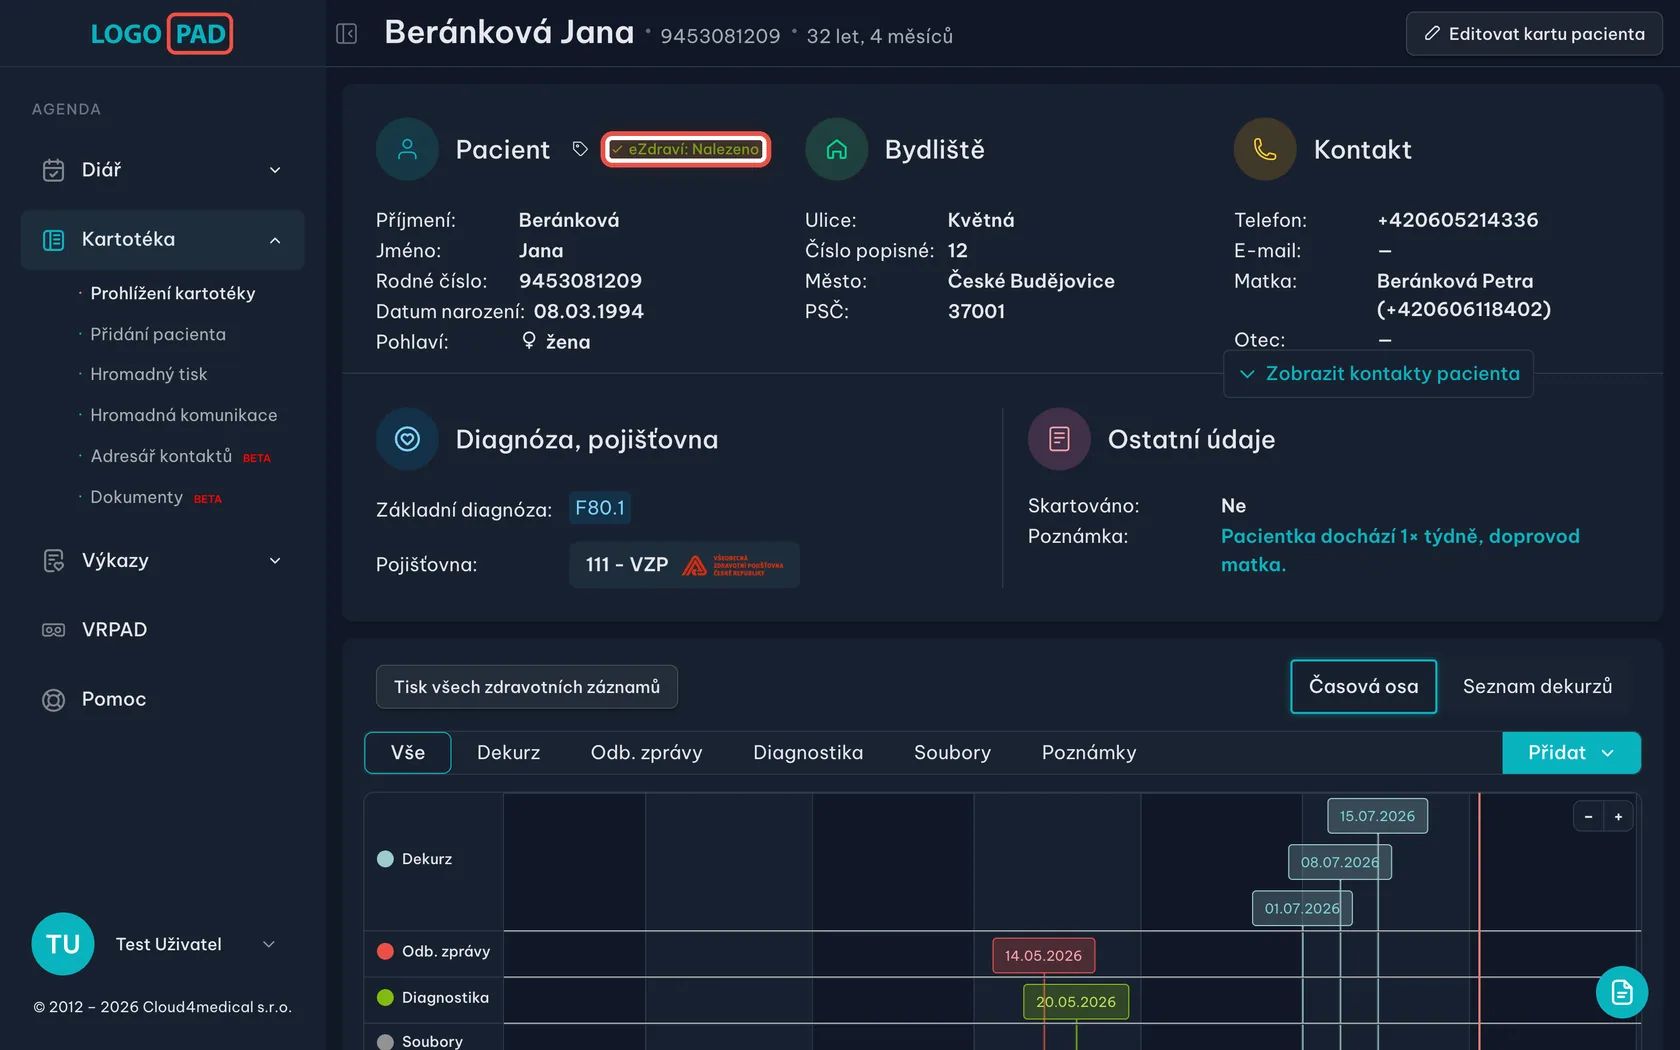Click the VZP insurance company logo

coord(733,565)
